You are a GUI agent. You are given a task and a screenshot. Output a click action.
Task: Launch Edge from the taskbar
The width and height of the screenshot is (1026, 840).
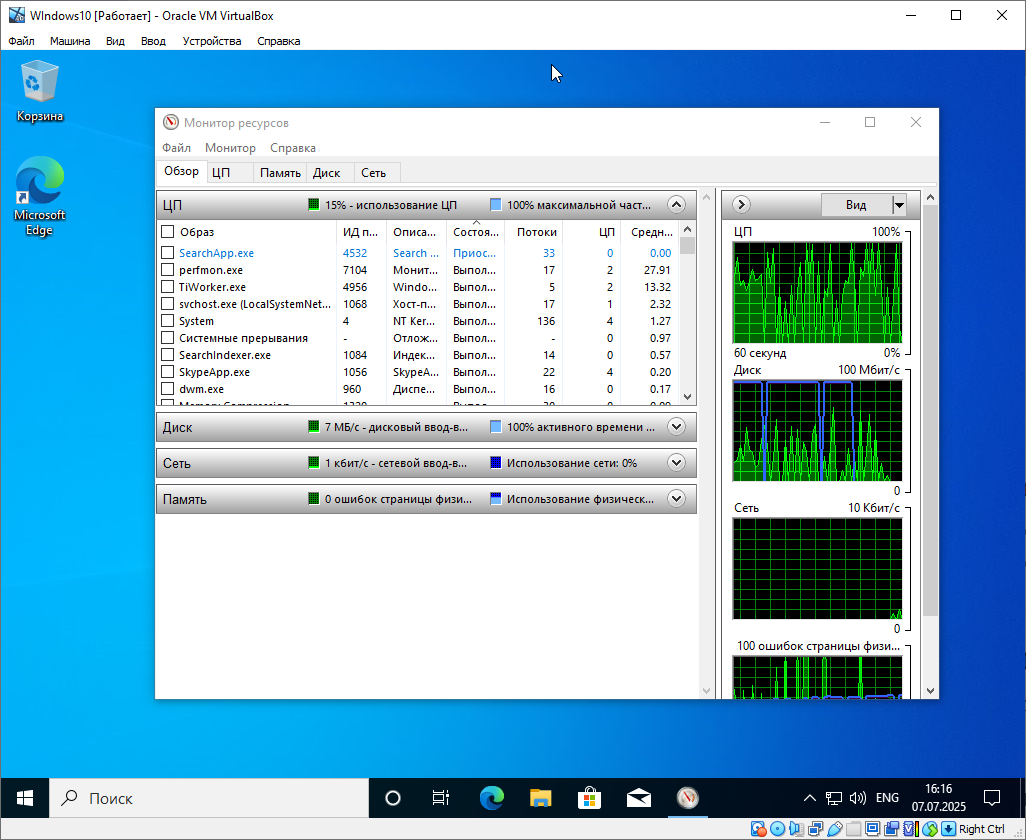coord(491,798)
